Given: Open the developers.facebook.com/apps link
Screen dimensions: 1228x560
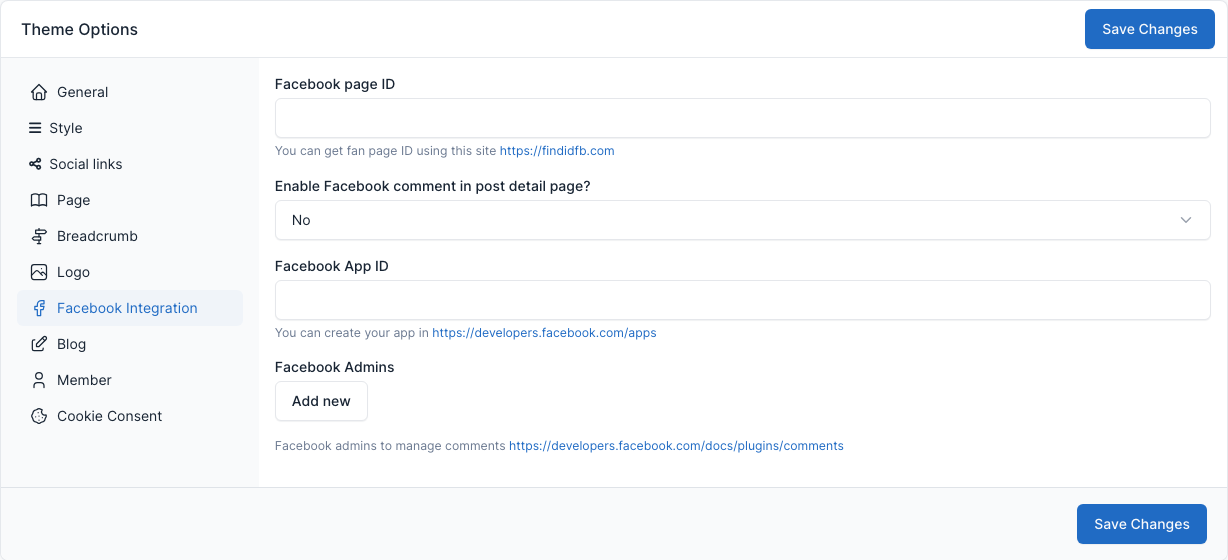Looking at the screenshot, I should pyautogui.click(x=544, y=333).
